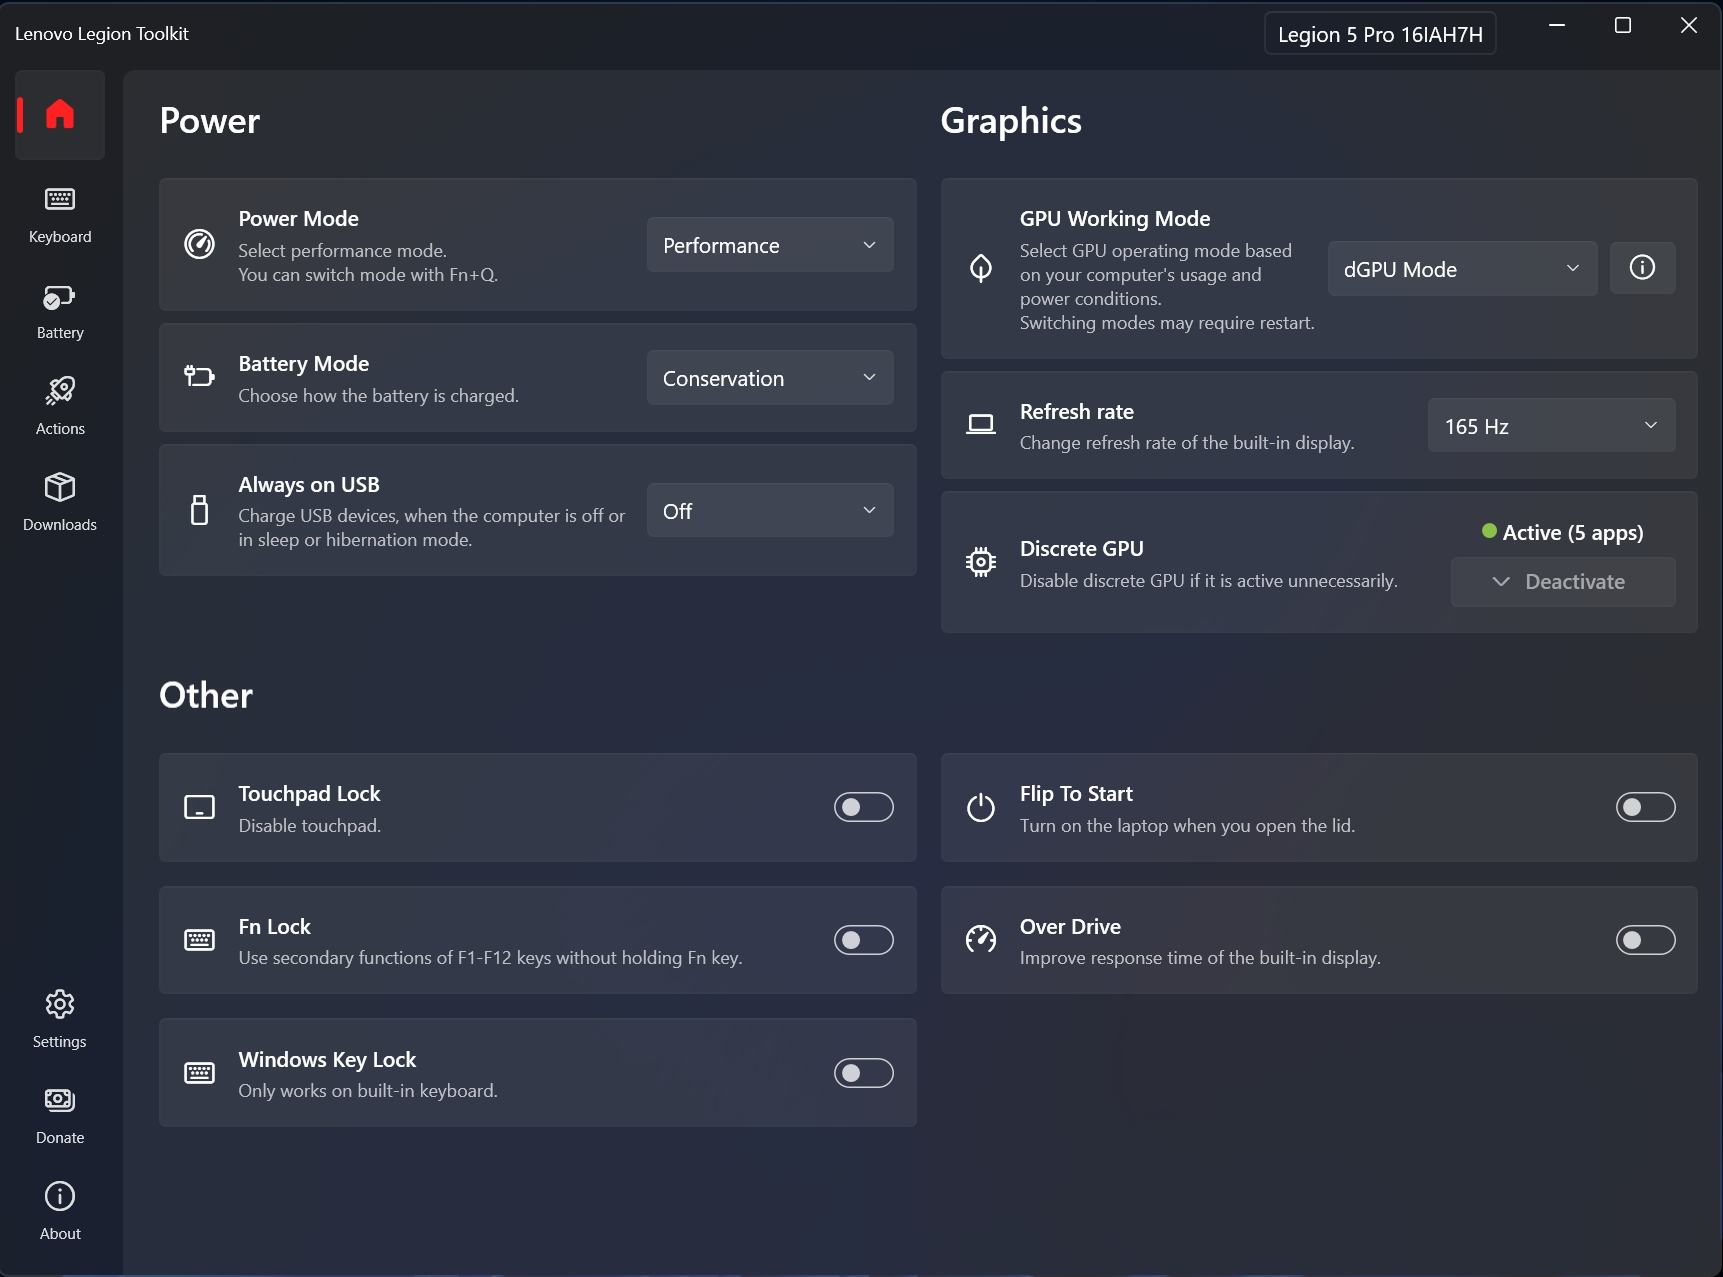Click the Legion 5 Pro 16IAH7H model button
Viewport: 1723px width, 1277px height.
(1380, 34)
